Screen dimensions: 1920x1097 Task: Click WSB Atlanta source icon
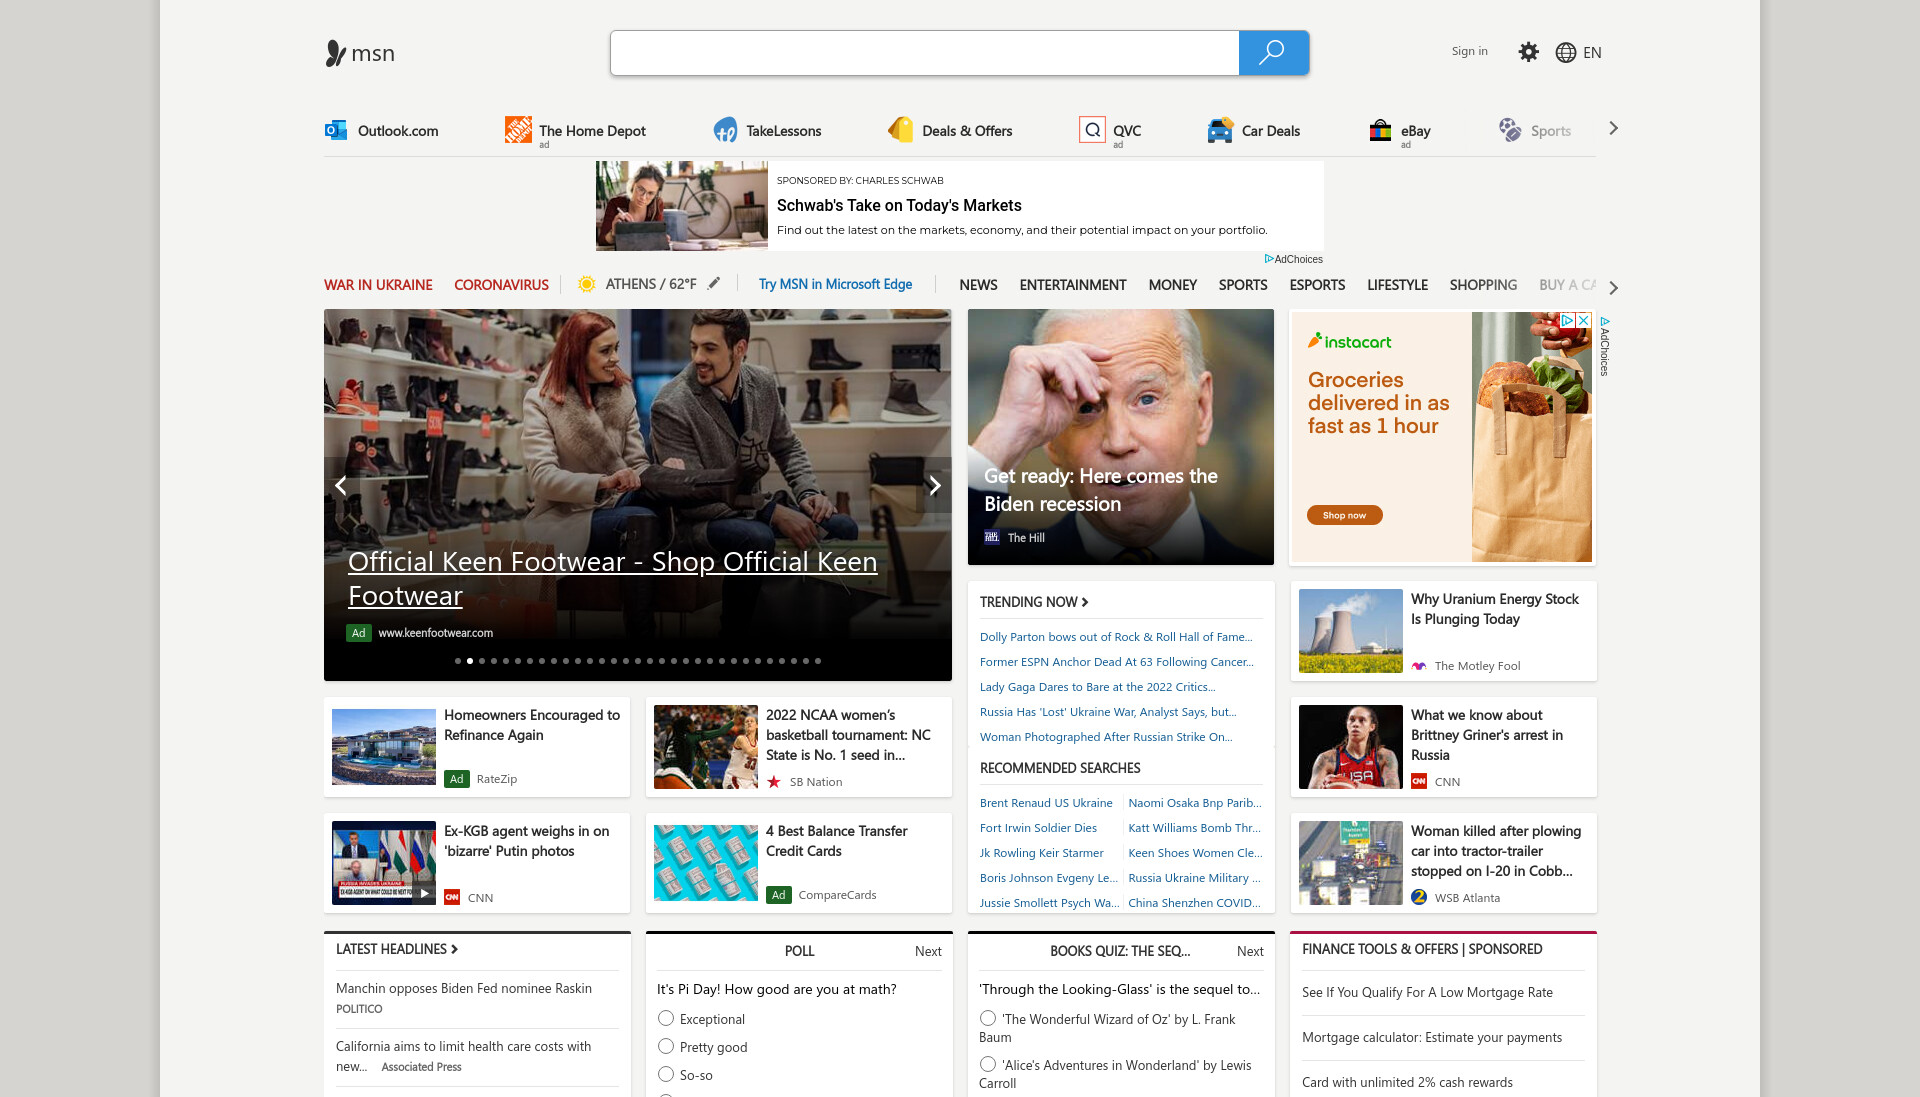1419,898
